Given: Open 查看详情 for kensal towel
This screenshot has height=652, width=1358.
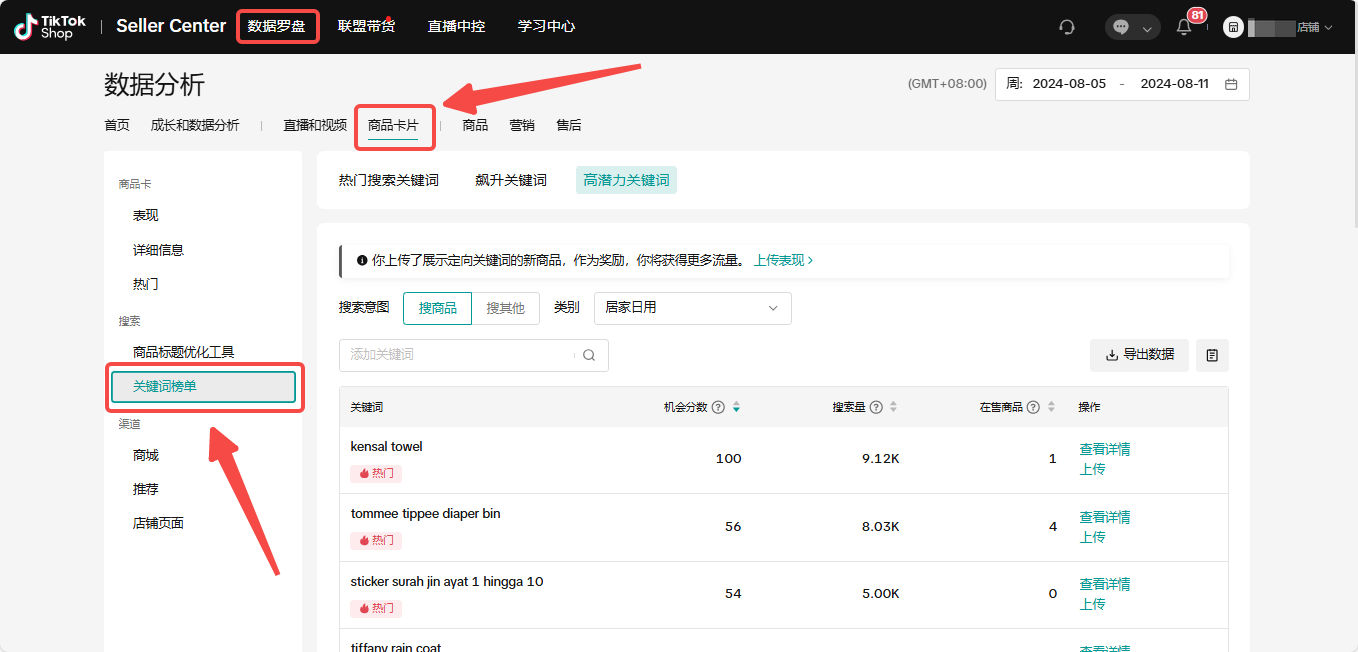Looking at the screenshot, I should [1104, 449].
